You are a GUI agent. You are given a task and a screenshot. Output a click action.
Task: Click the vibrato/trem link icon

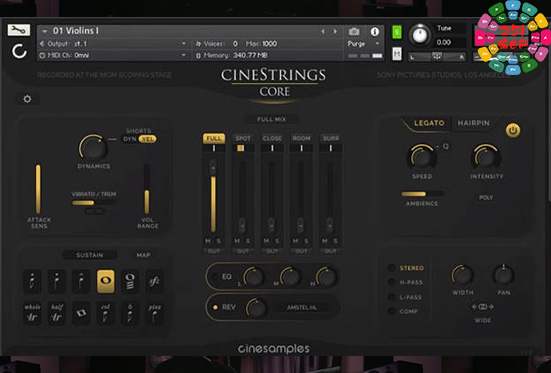(95, 211)
